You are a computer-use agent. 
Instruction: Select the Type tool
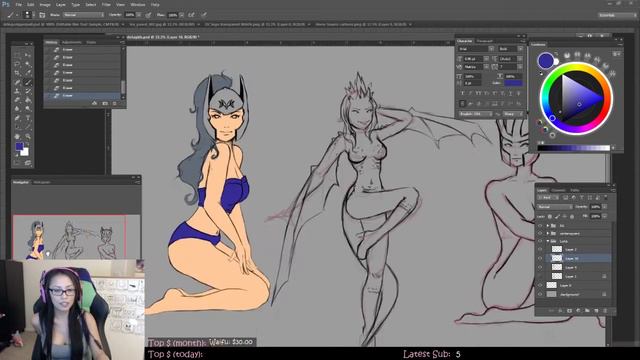click(27, 118)
